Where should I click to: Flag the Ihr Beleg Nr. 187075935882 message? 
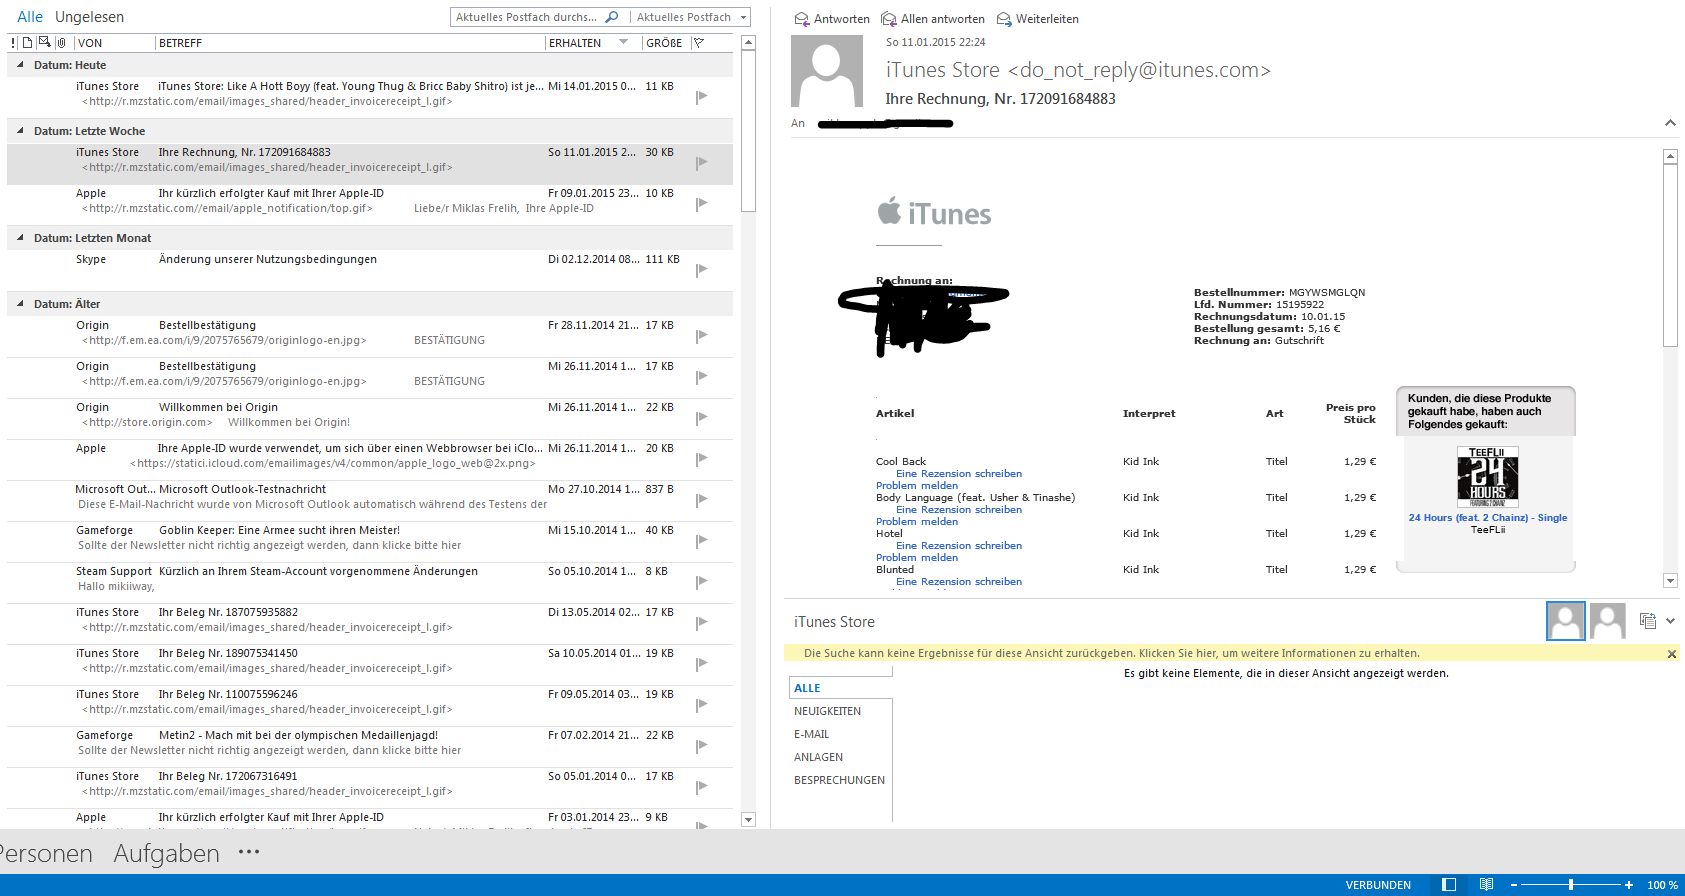(702, 622)
